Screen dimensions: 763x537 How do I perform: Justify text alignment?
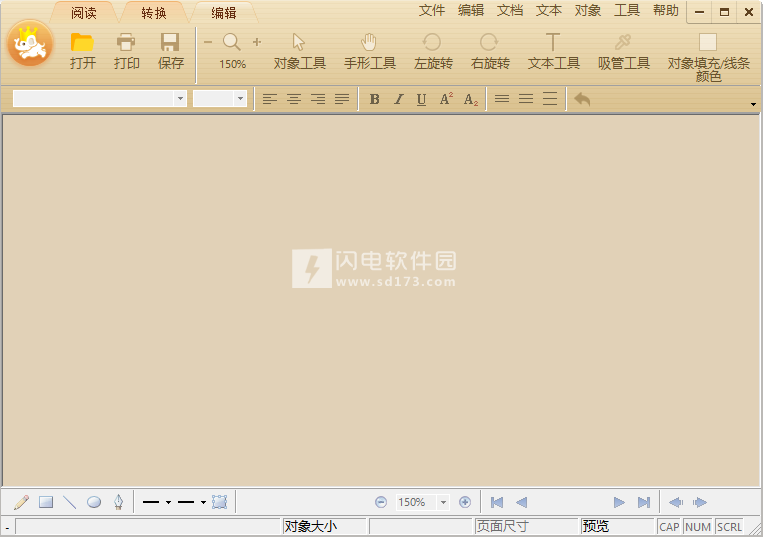[342, 99]
